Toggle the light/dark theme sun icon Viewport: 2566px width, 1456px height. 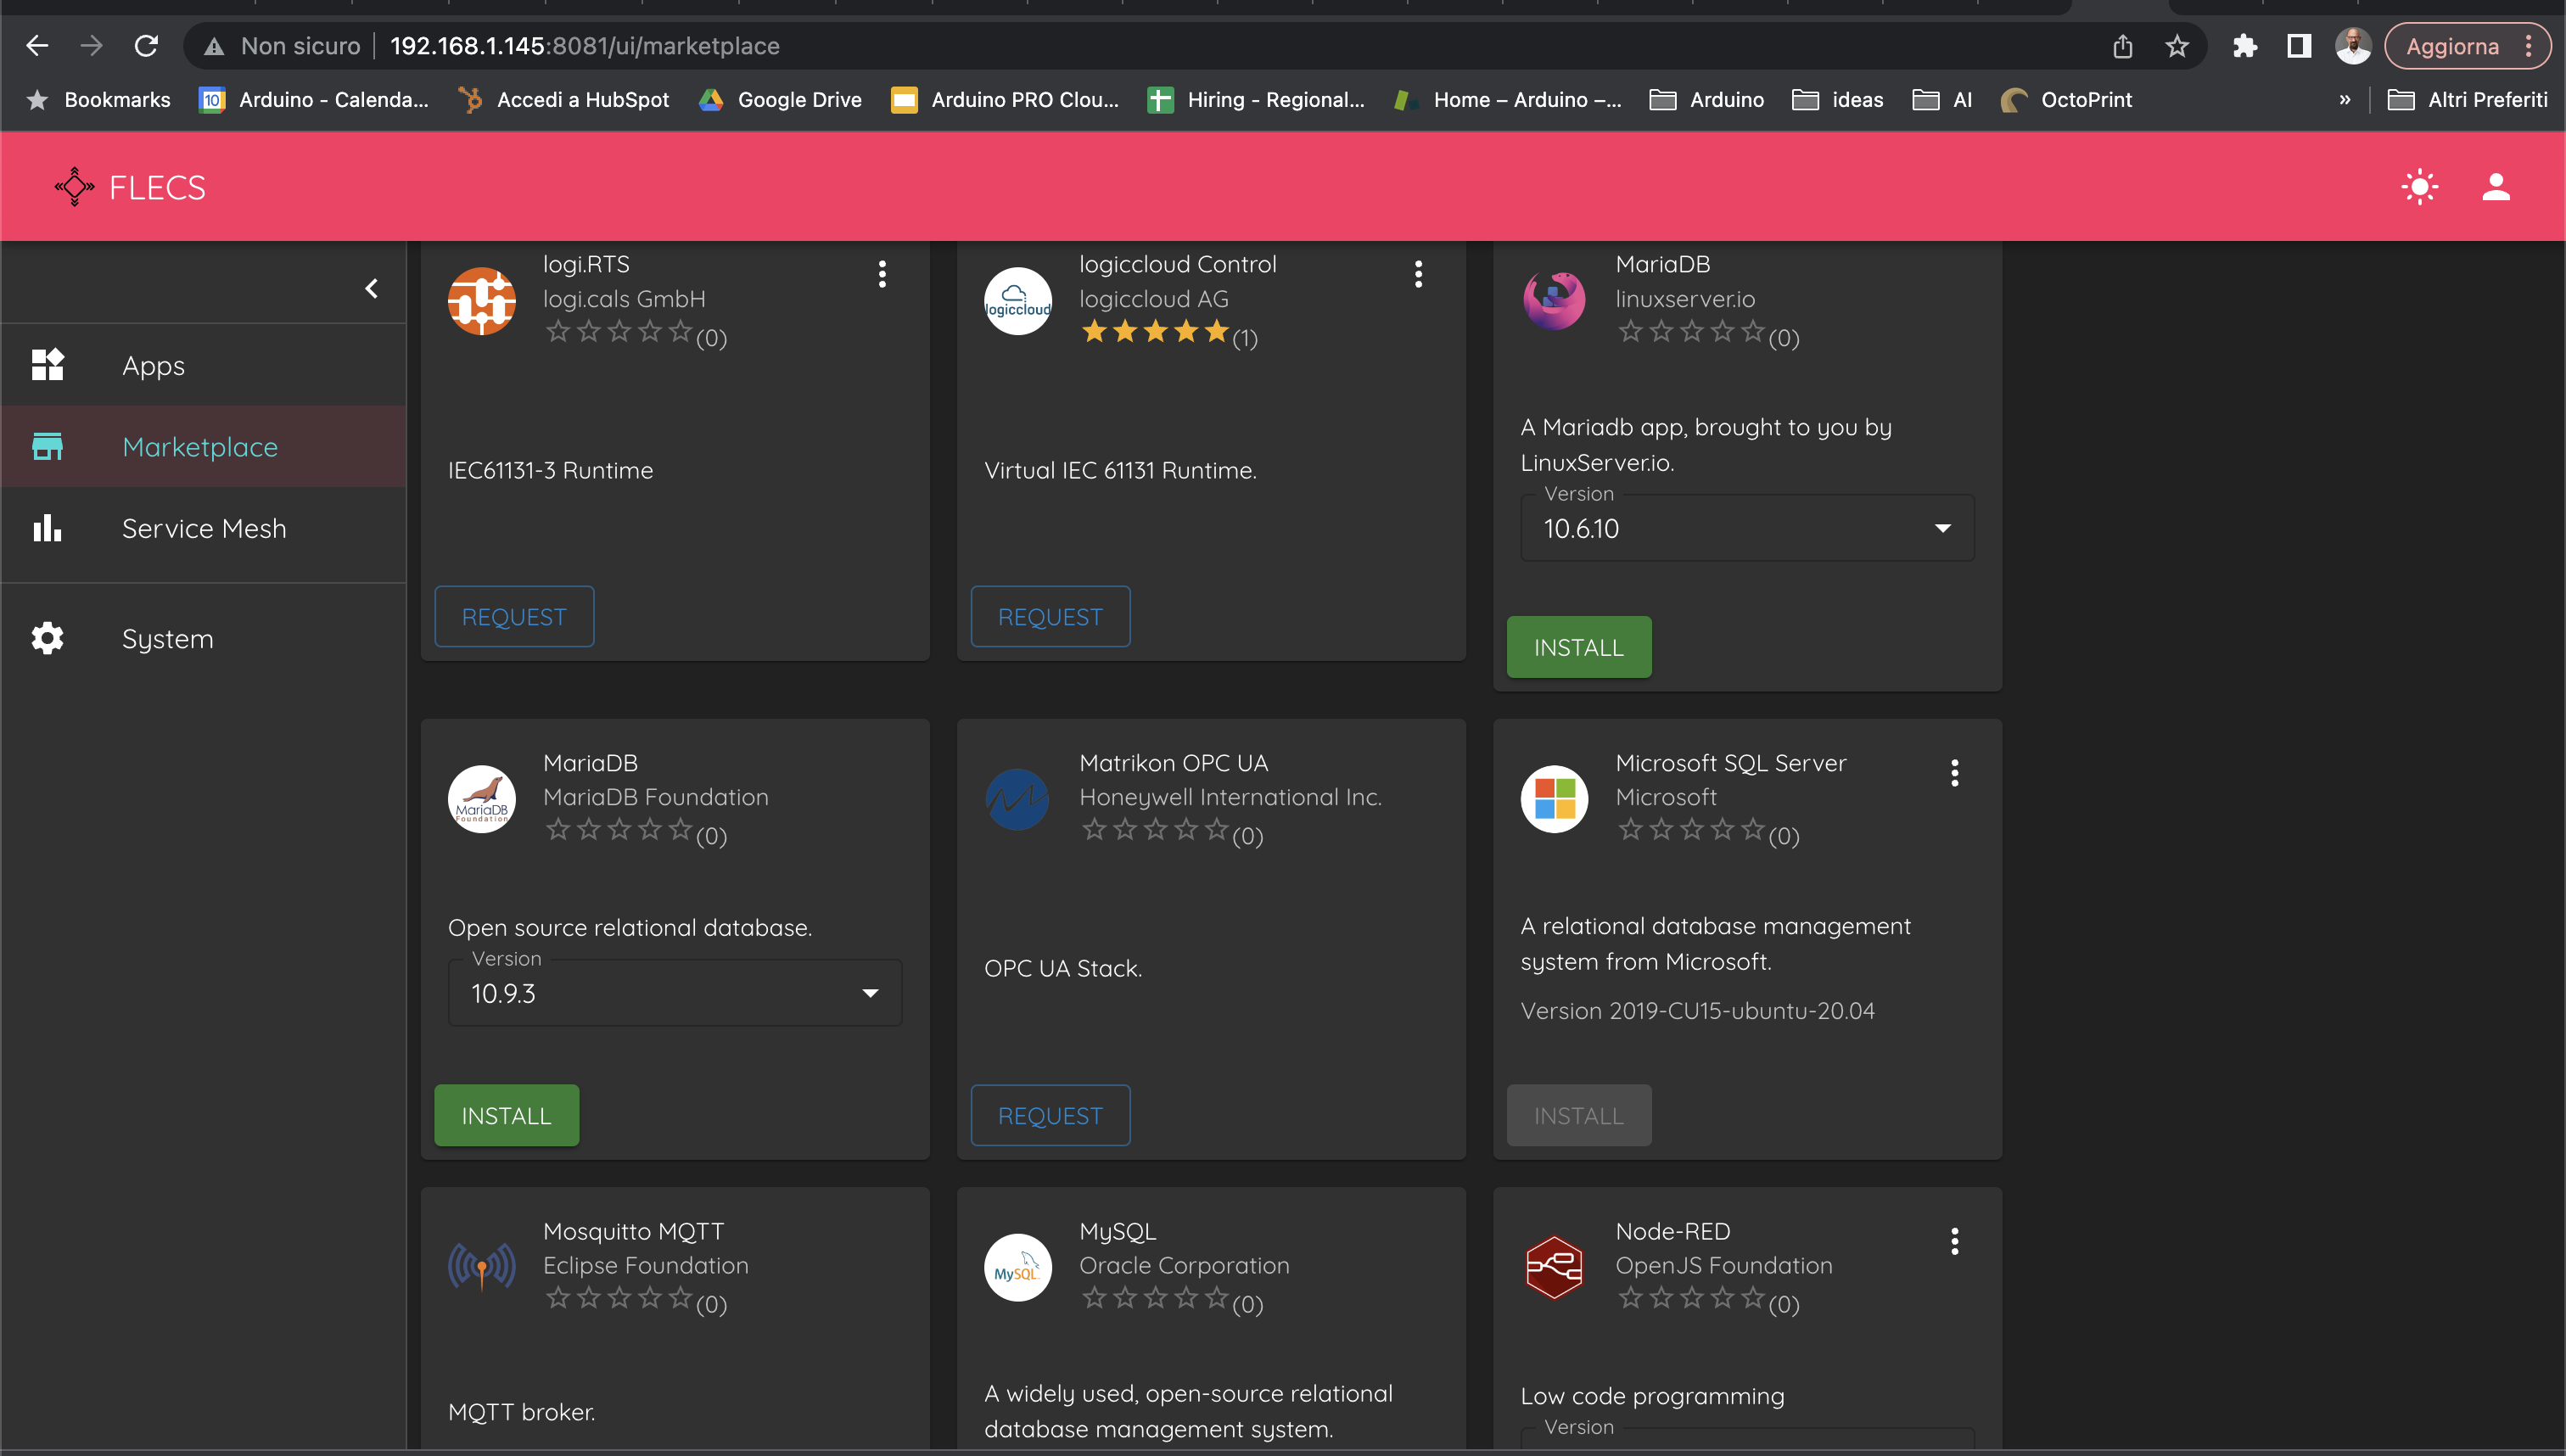point(2419,187)
